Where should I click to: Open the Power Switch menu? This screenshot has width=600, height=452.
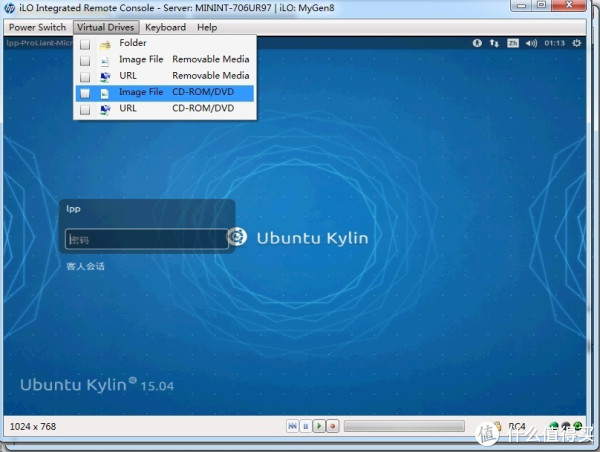pyautogui.click(x=37, y=27)
